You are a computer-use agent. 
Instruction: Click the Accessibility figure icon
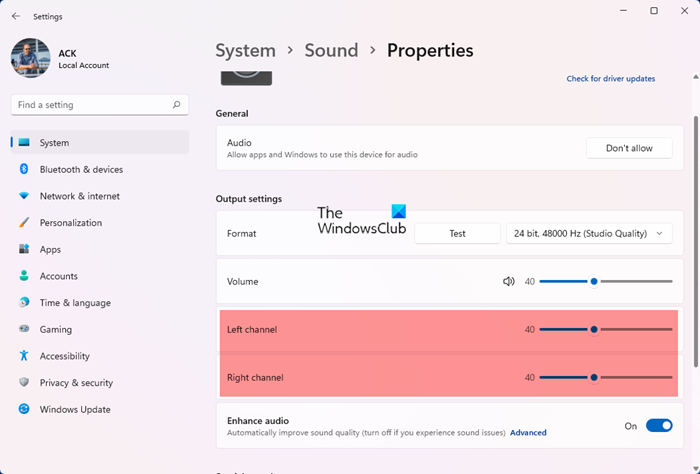tap(24, 356)
